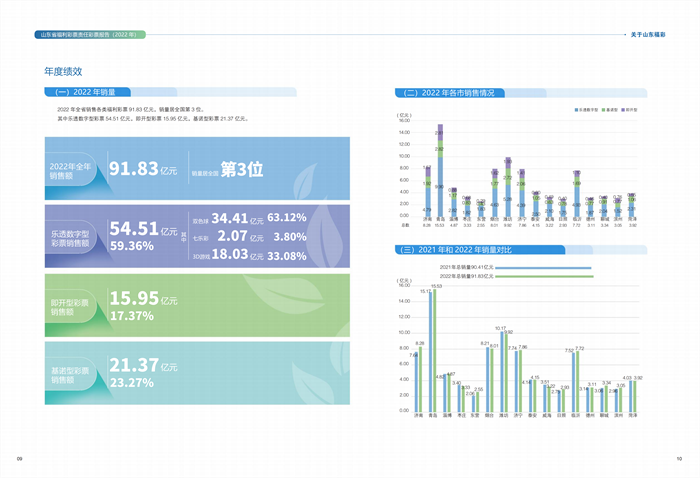Select the (二) 2022年各市销售情况 heading
The image size is (700, 478).
click(450, 92)
